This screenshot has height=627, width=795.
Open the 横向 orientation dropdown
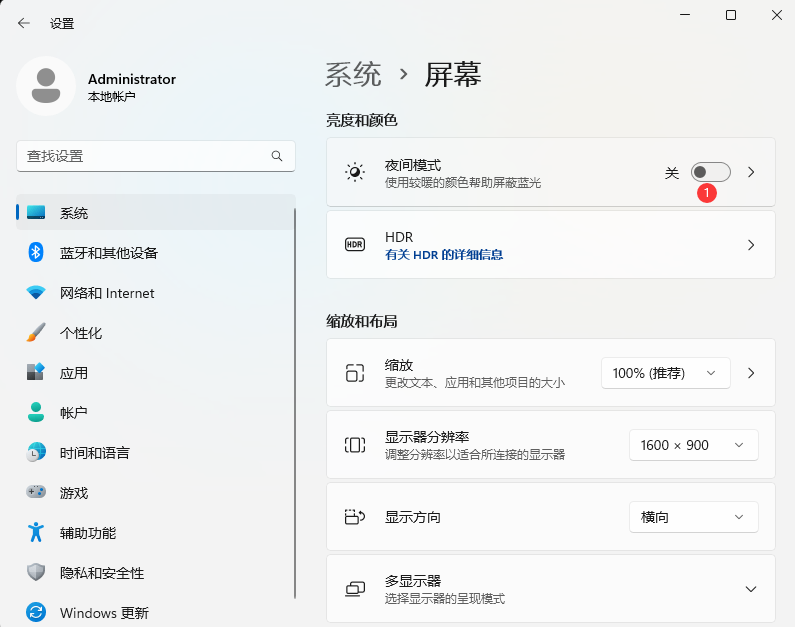click(x=694, y=517)
